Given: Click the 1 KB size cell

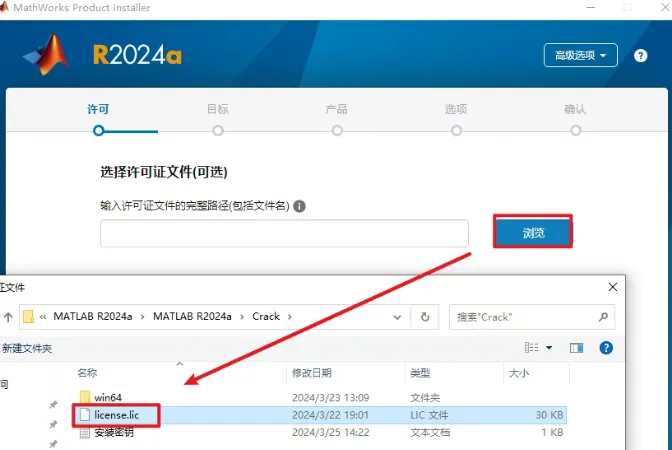Looking at the screenshot, I should tap(552, 432).
